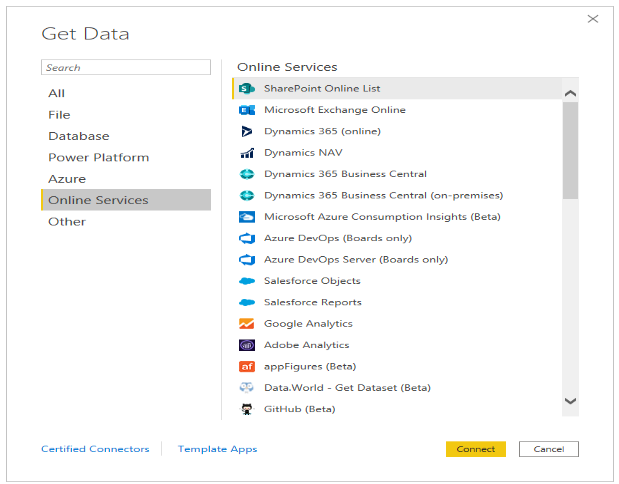This screenshot has height=484, width=619.
Task: Select the SharePoint Online List icon
Action: click(247, 89)
